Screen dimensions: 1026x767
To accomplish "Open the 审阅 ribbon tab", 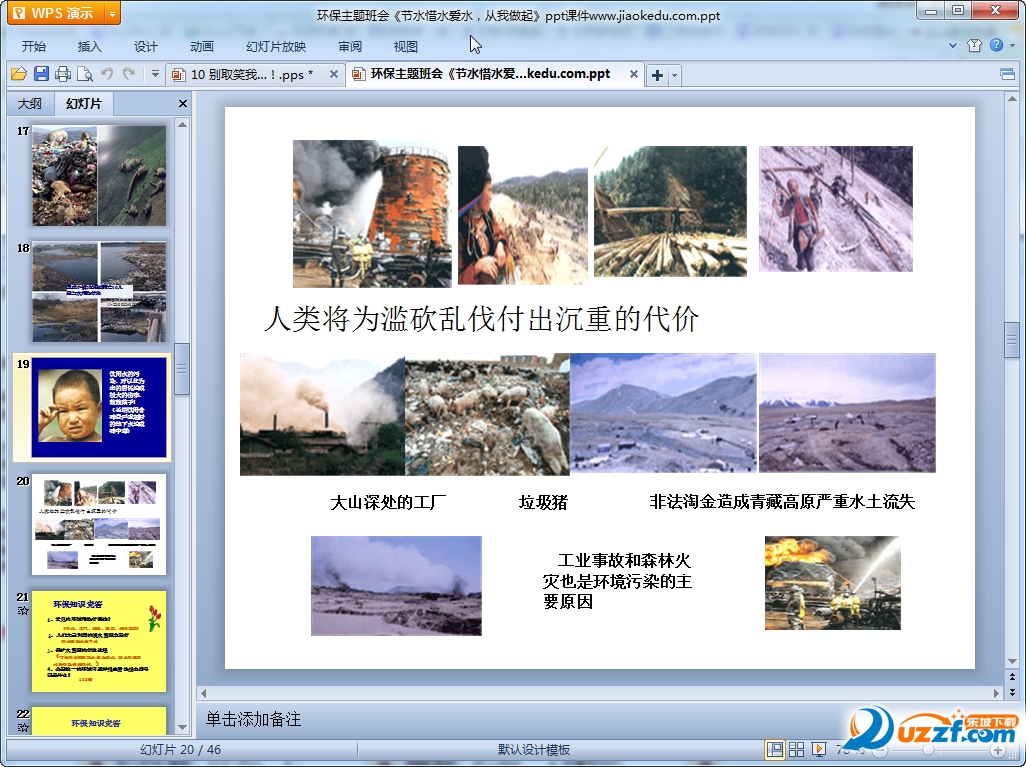I will 350,46.
